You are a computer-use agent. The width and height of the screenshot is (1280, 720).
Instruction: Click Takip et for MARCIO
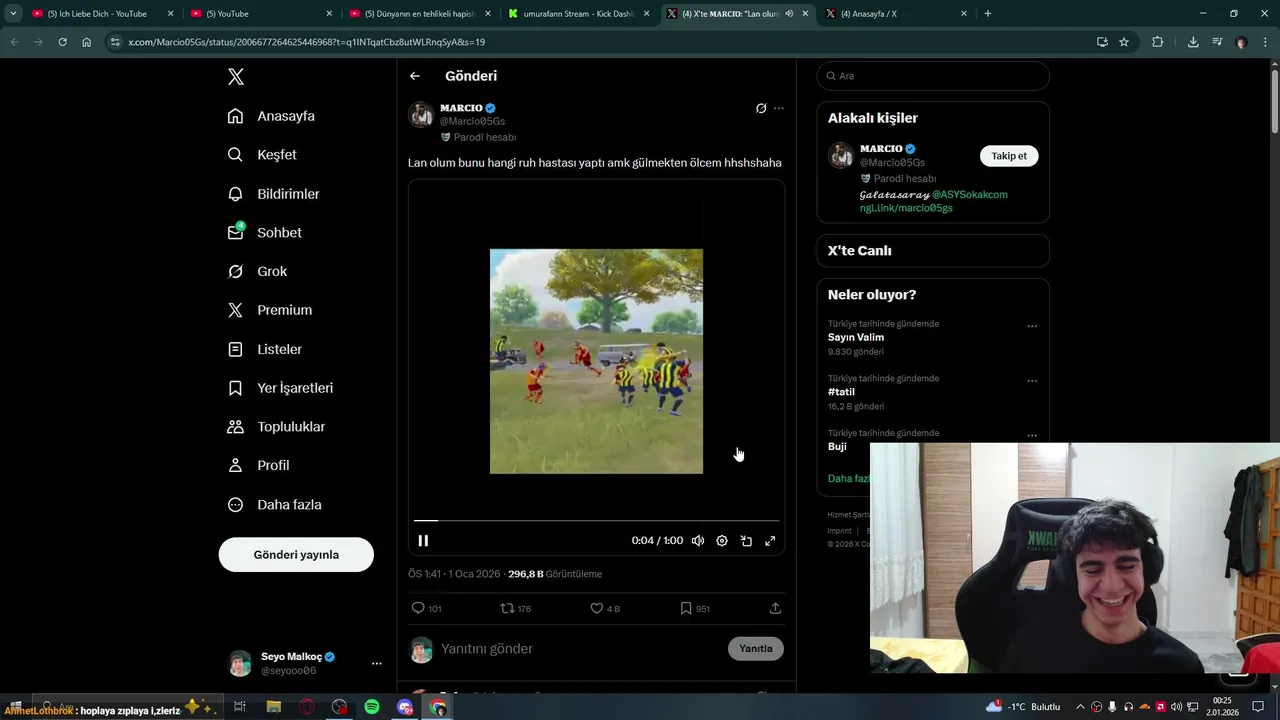pos(1009,156)
